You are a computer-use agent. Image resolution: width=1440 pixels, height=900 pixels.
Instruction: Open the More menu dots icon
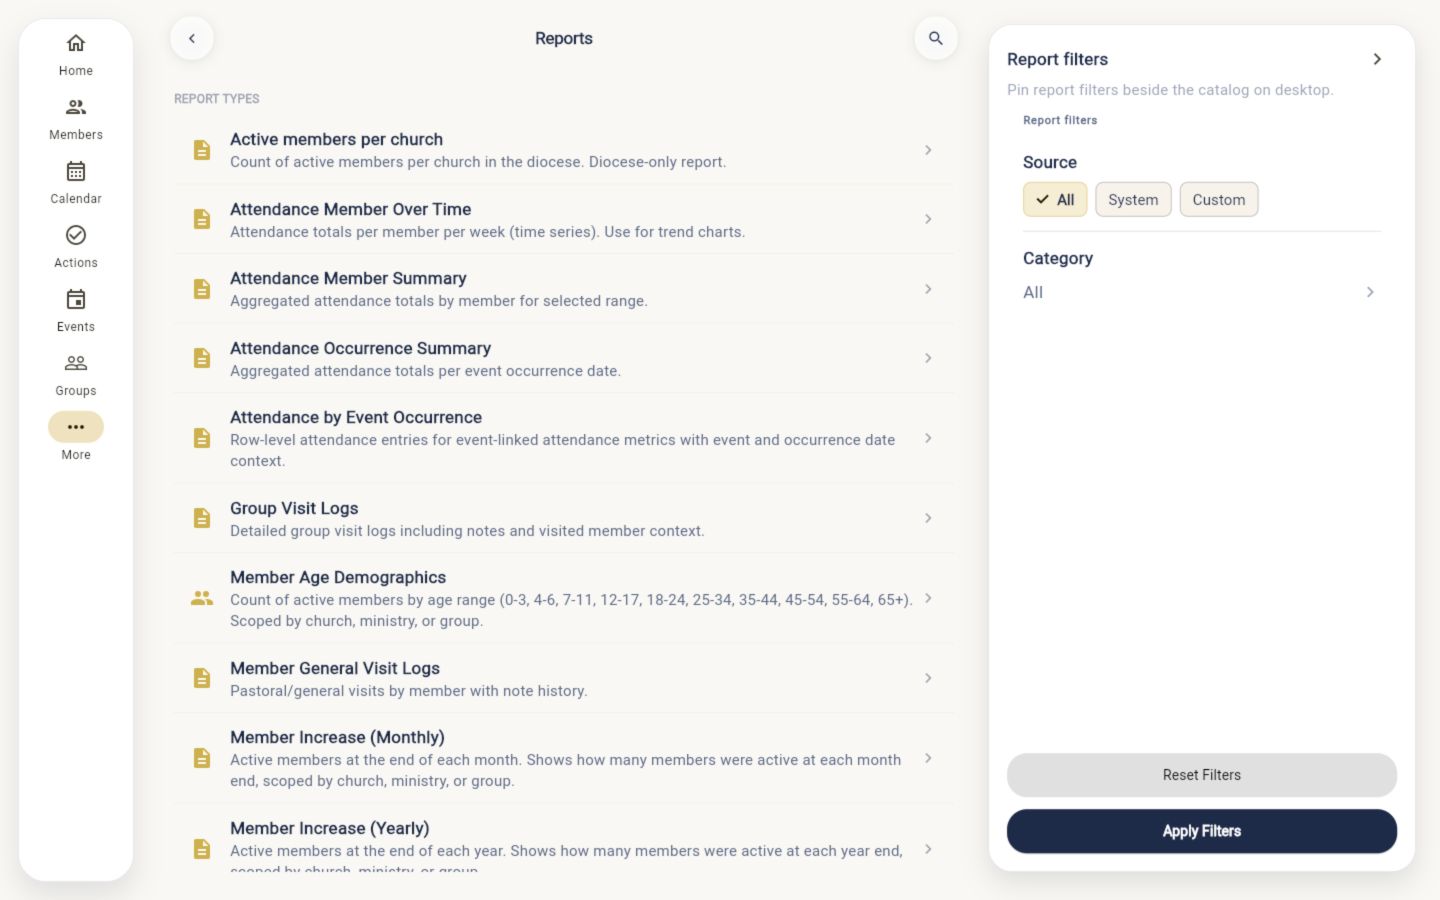pyautogui.click(x=76, y=427)
